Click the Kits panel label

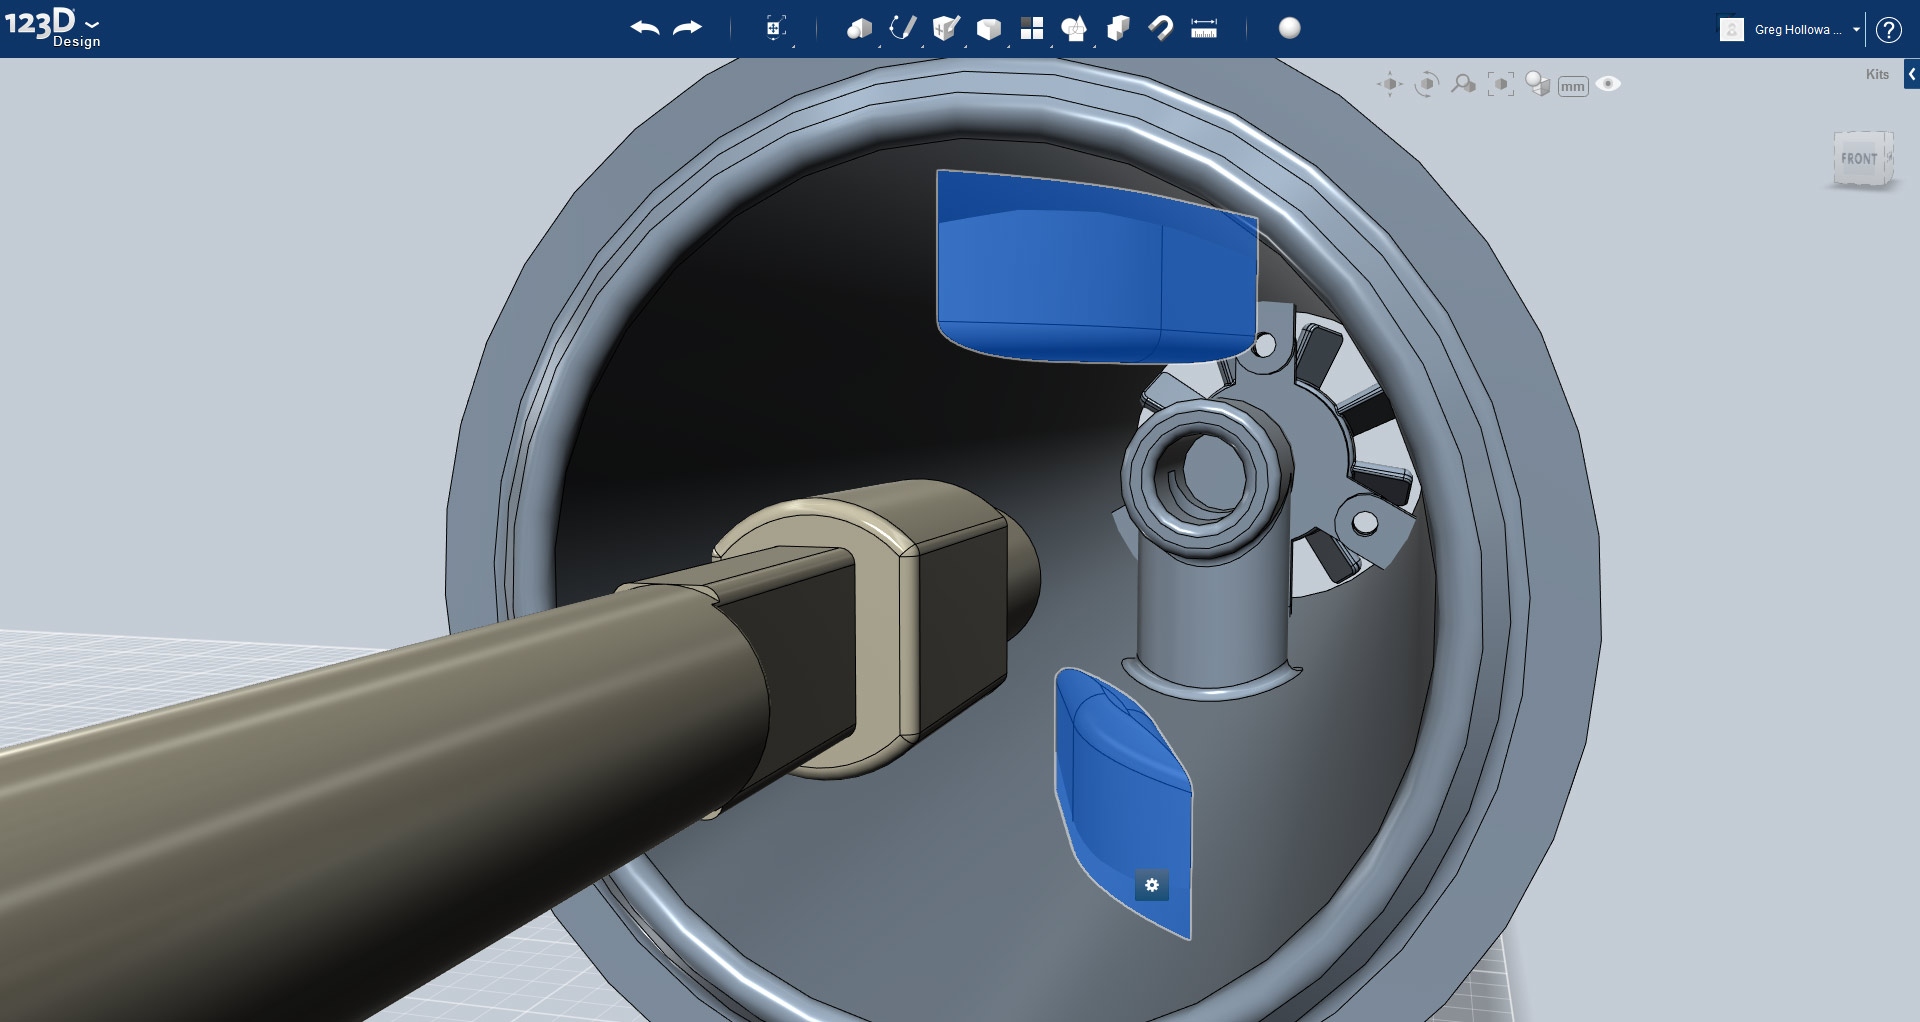1877,74
